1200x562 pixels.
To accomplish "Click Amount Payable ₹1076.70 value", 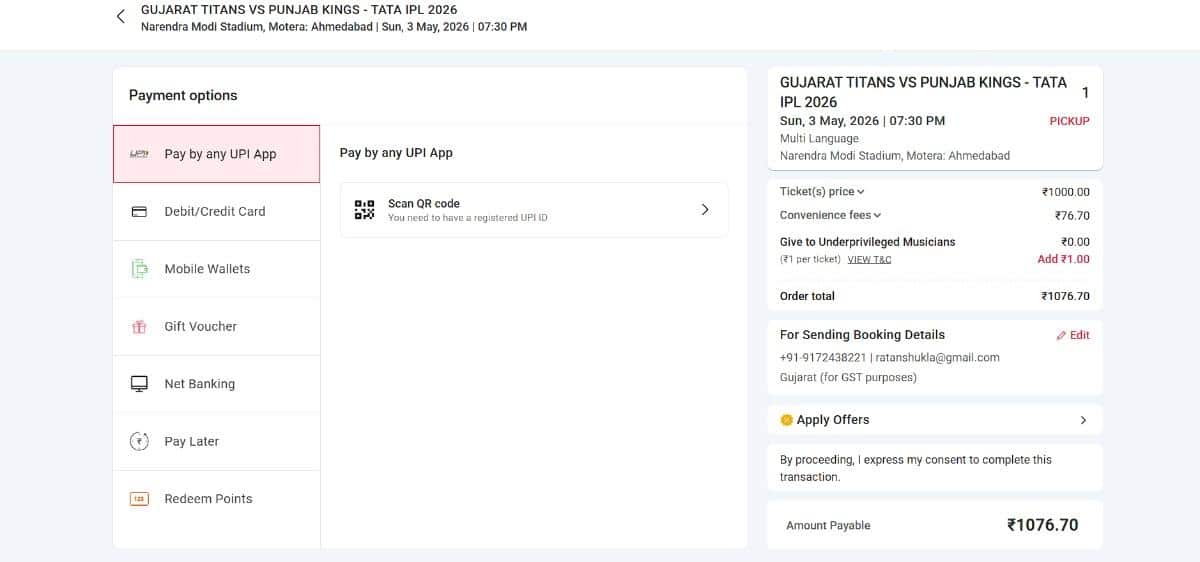I will [x=1042, y=525].
